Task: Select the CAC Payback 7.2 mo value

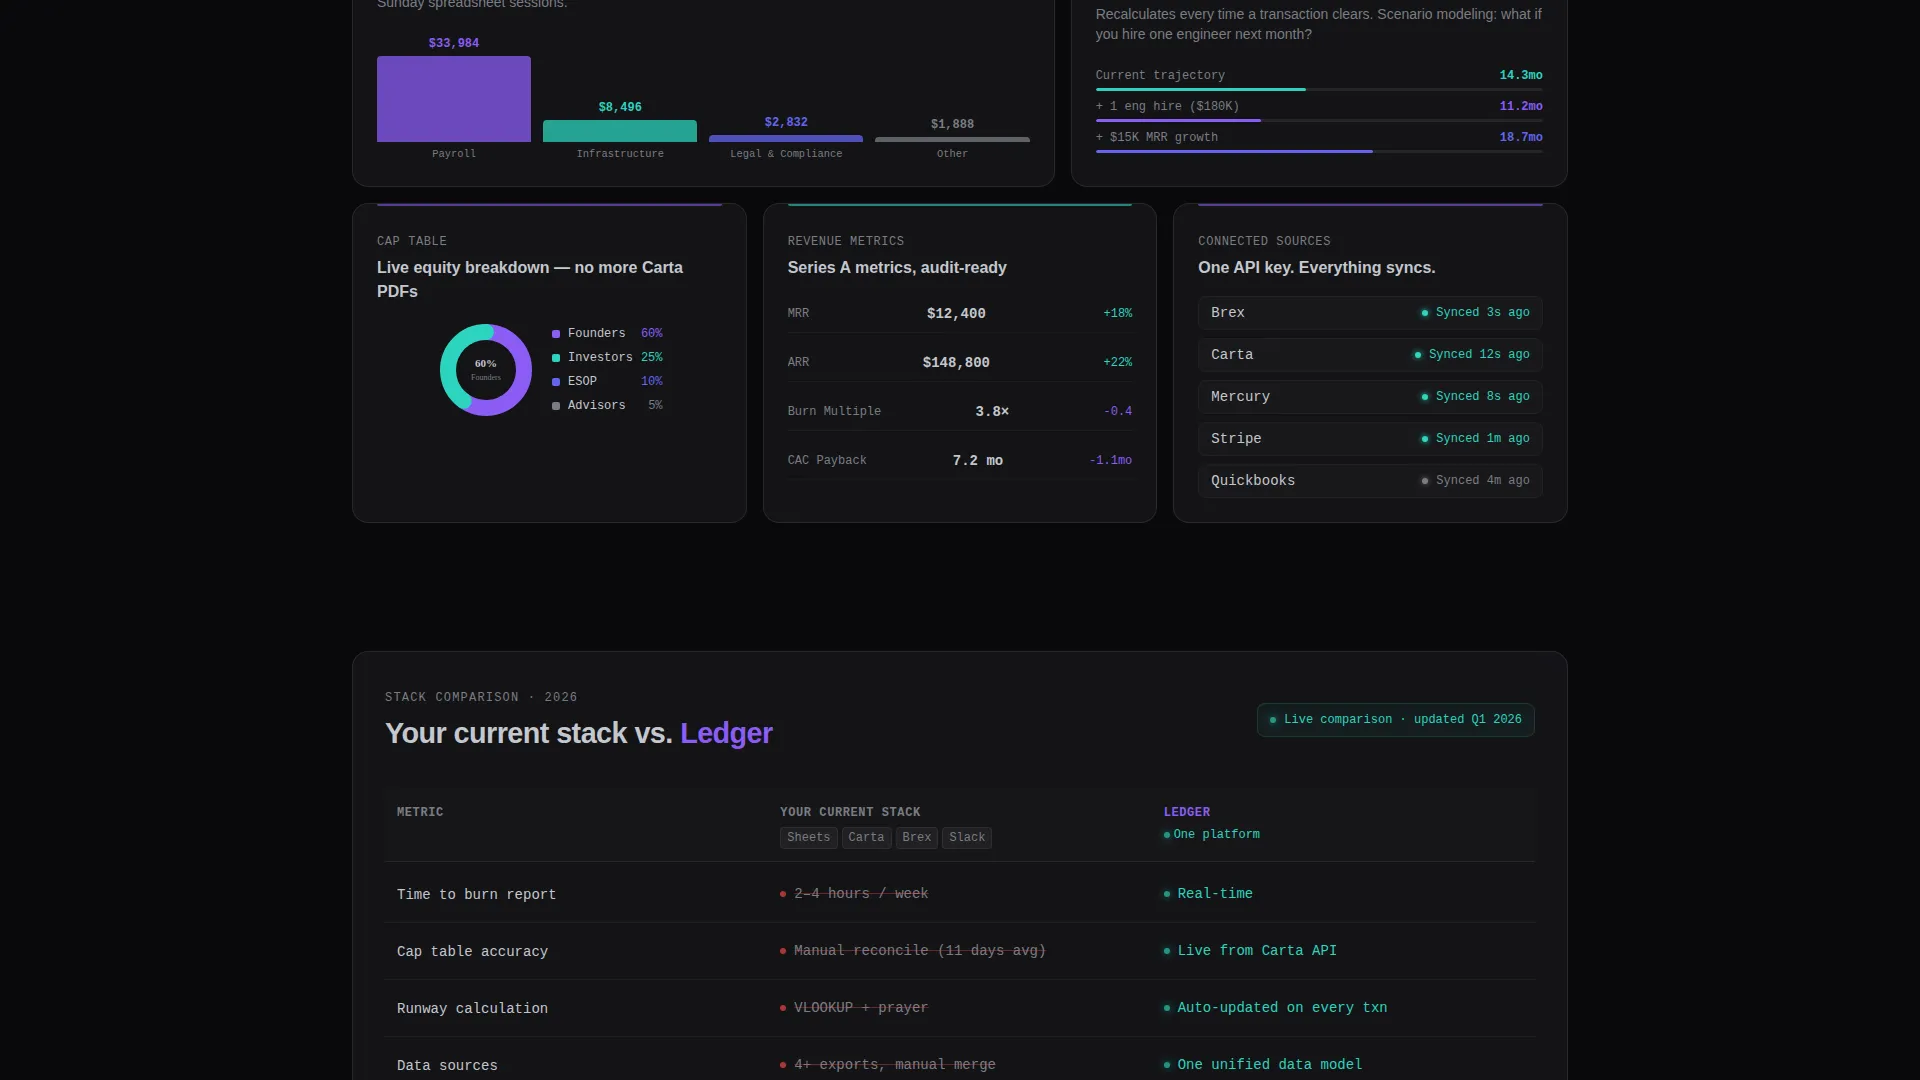Action: coord(978,460)
